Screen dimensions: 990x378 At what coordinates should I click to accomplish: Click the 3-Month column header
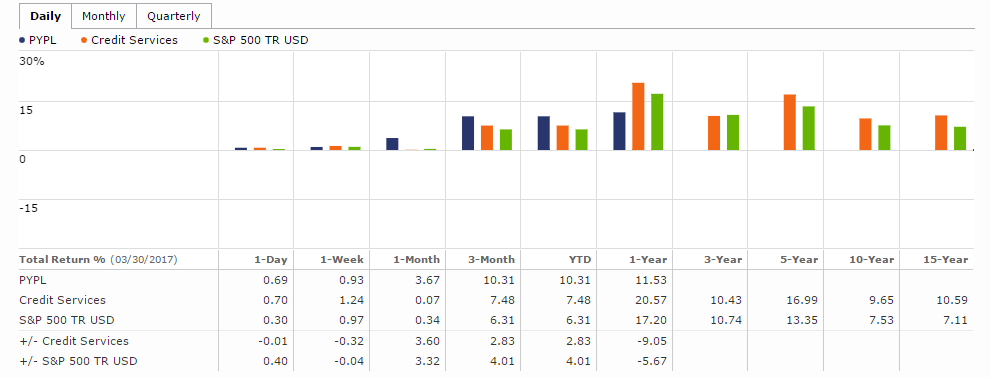(x=492, y=259)
